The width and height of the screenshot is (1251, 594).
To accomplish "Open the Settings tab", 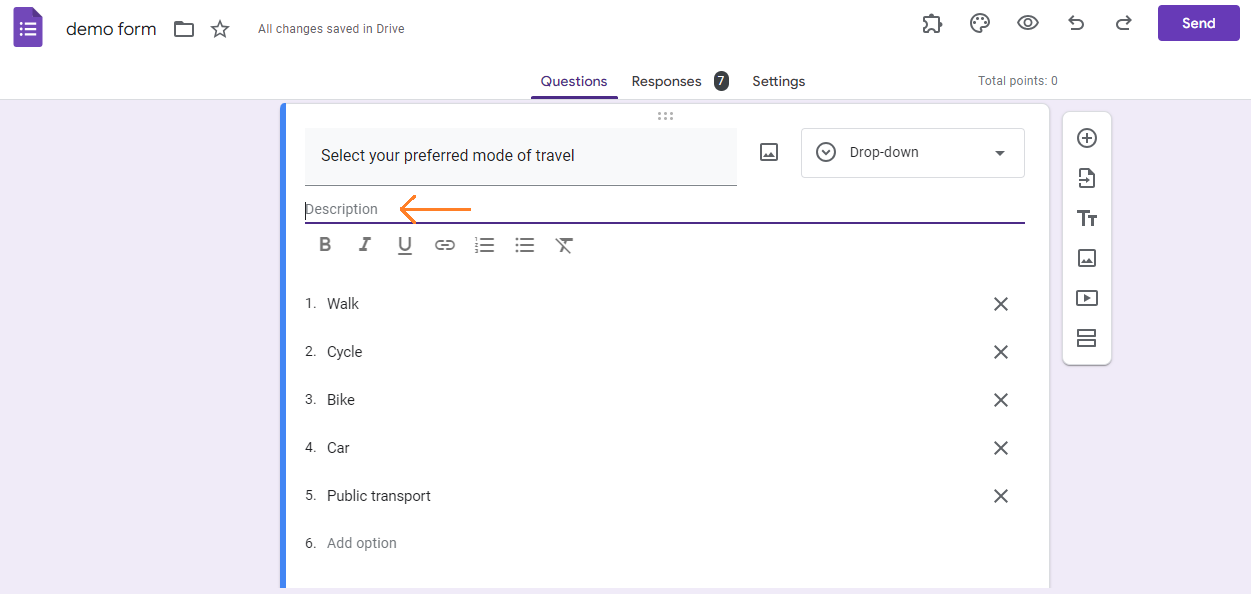I will (x=778, y=81).
